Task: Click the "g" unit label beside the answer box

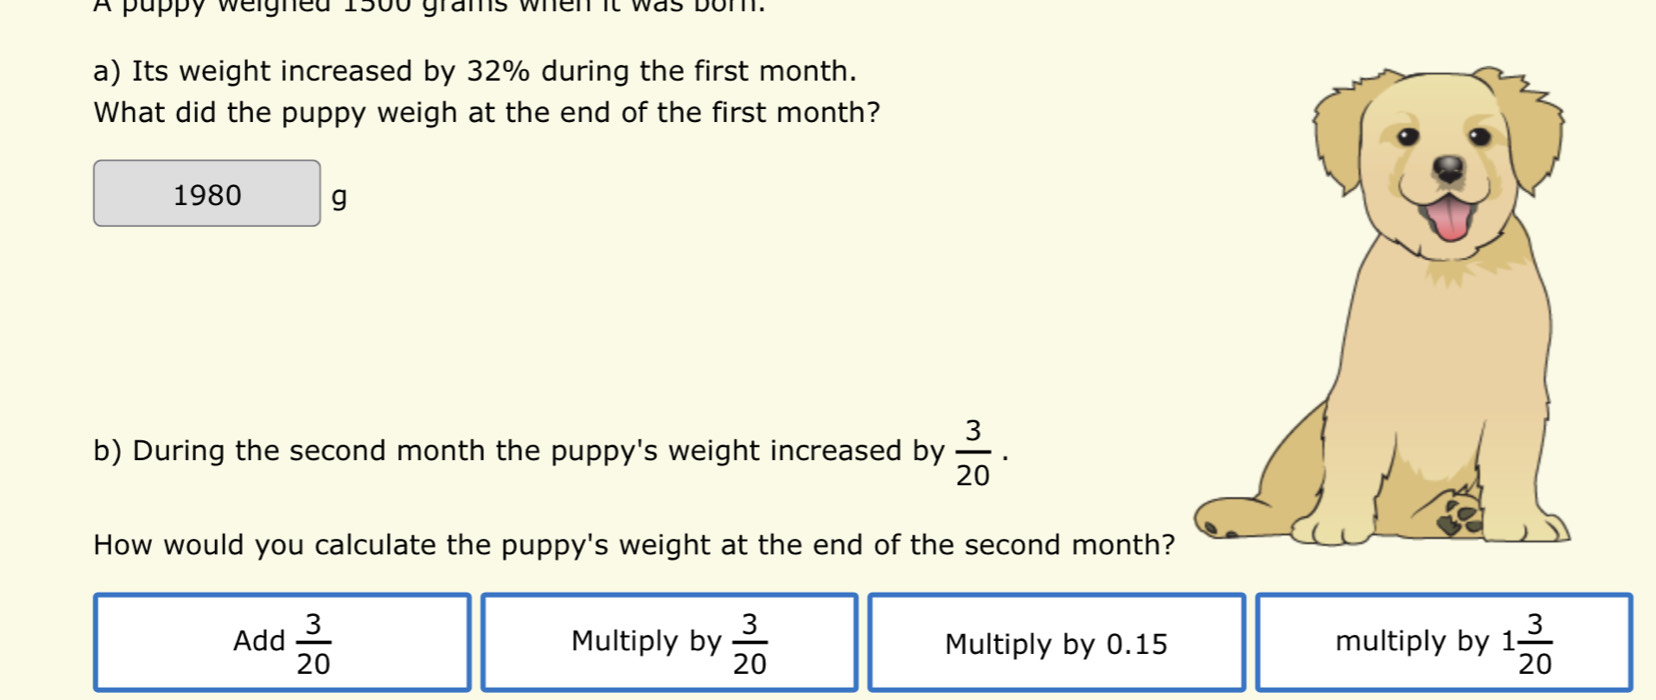Action: [339, 197]
